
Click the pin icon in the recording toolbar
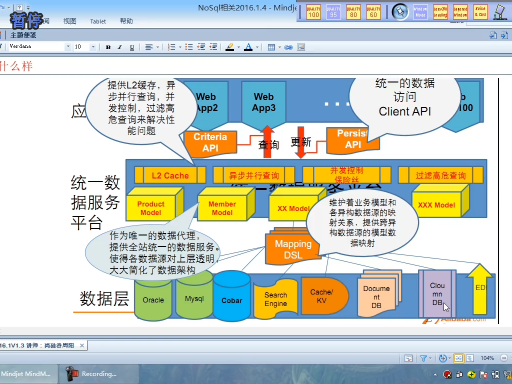point(400,12)
